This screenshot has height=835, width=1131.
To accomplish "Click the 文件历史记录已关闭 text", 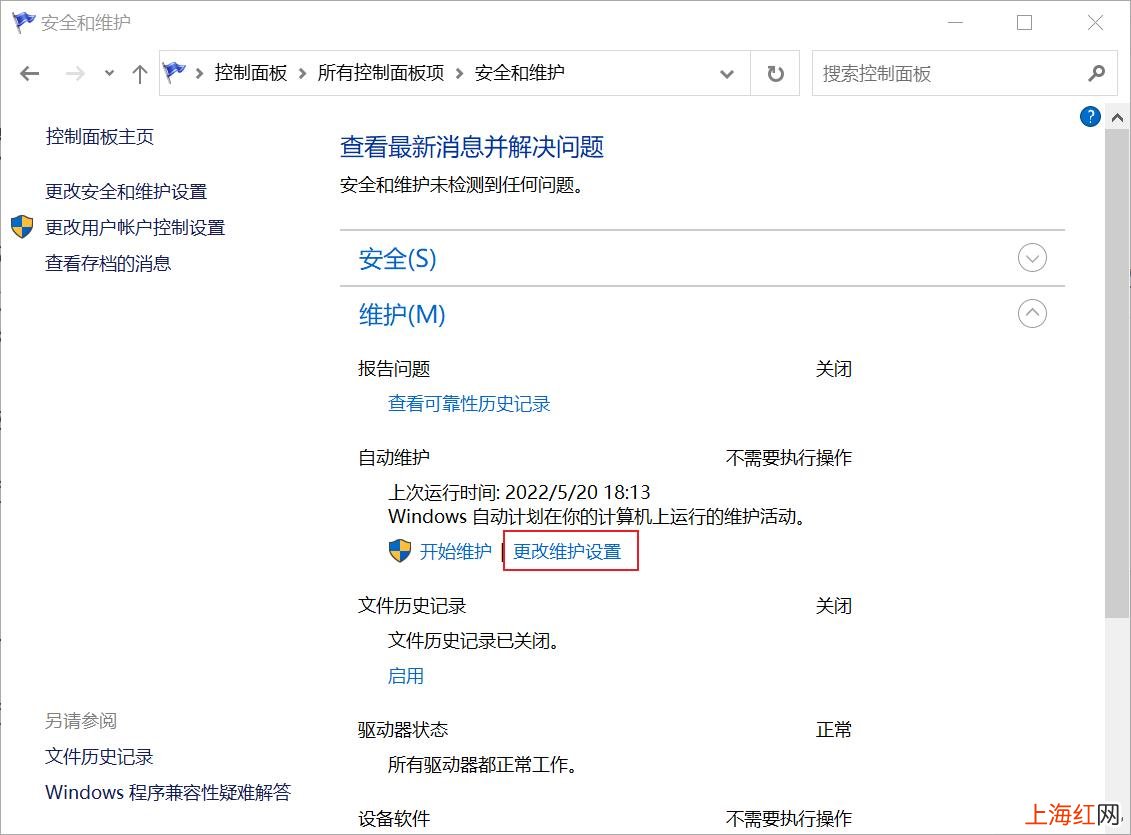I will pos(474,640).
